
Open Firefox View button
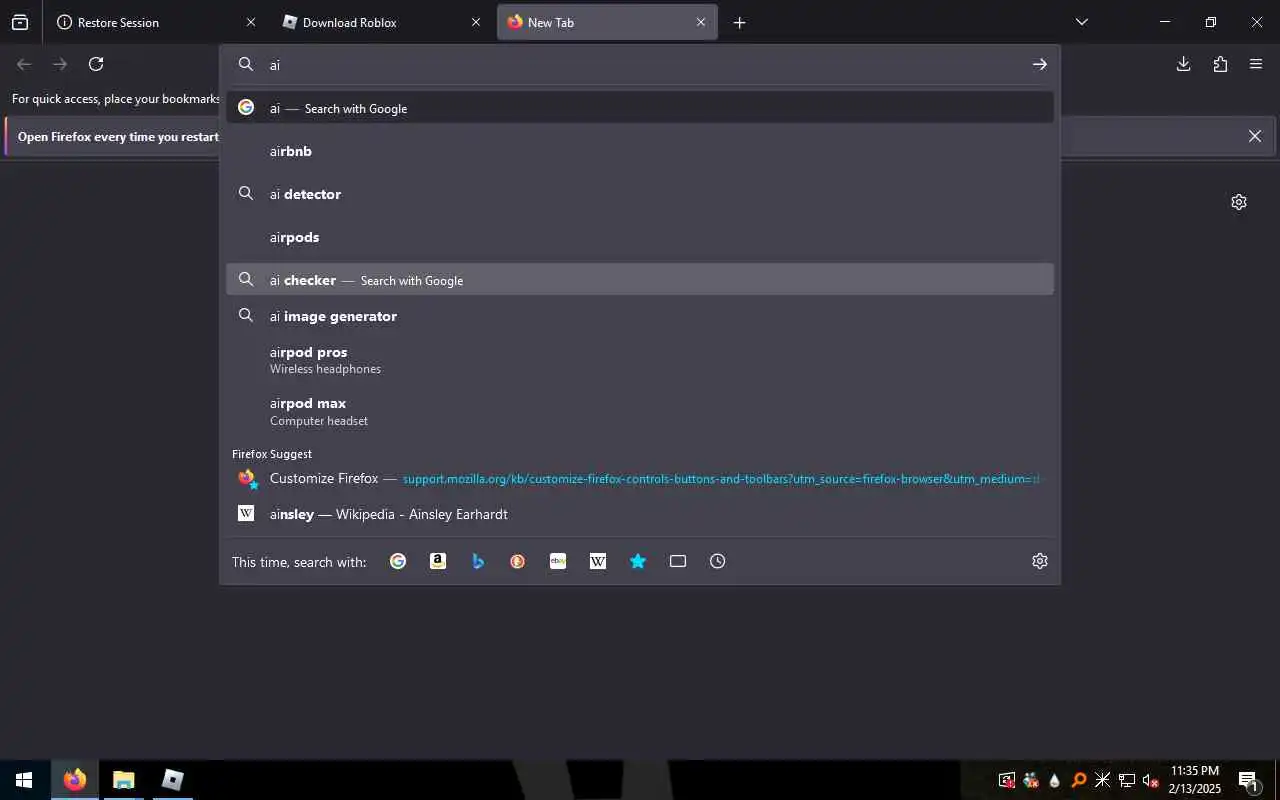tap(20, 22)
